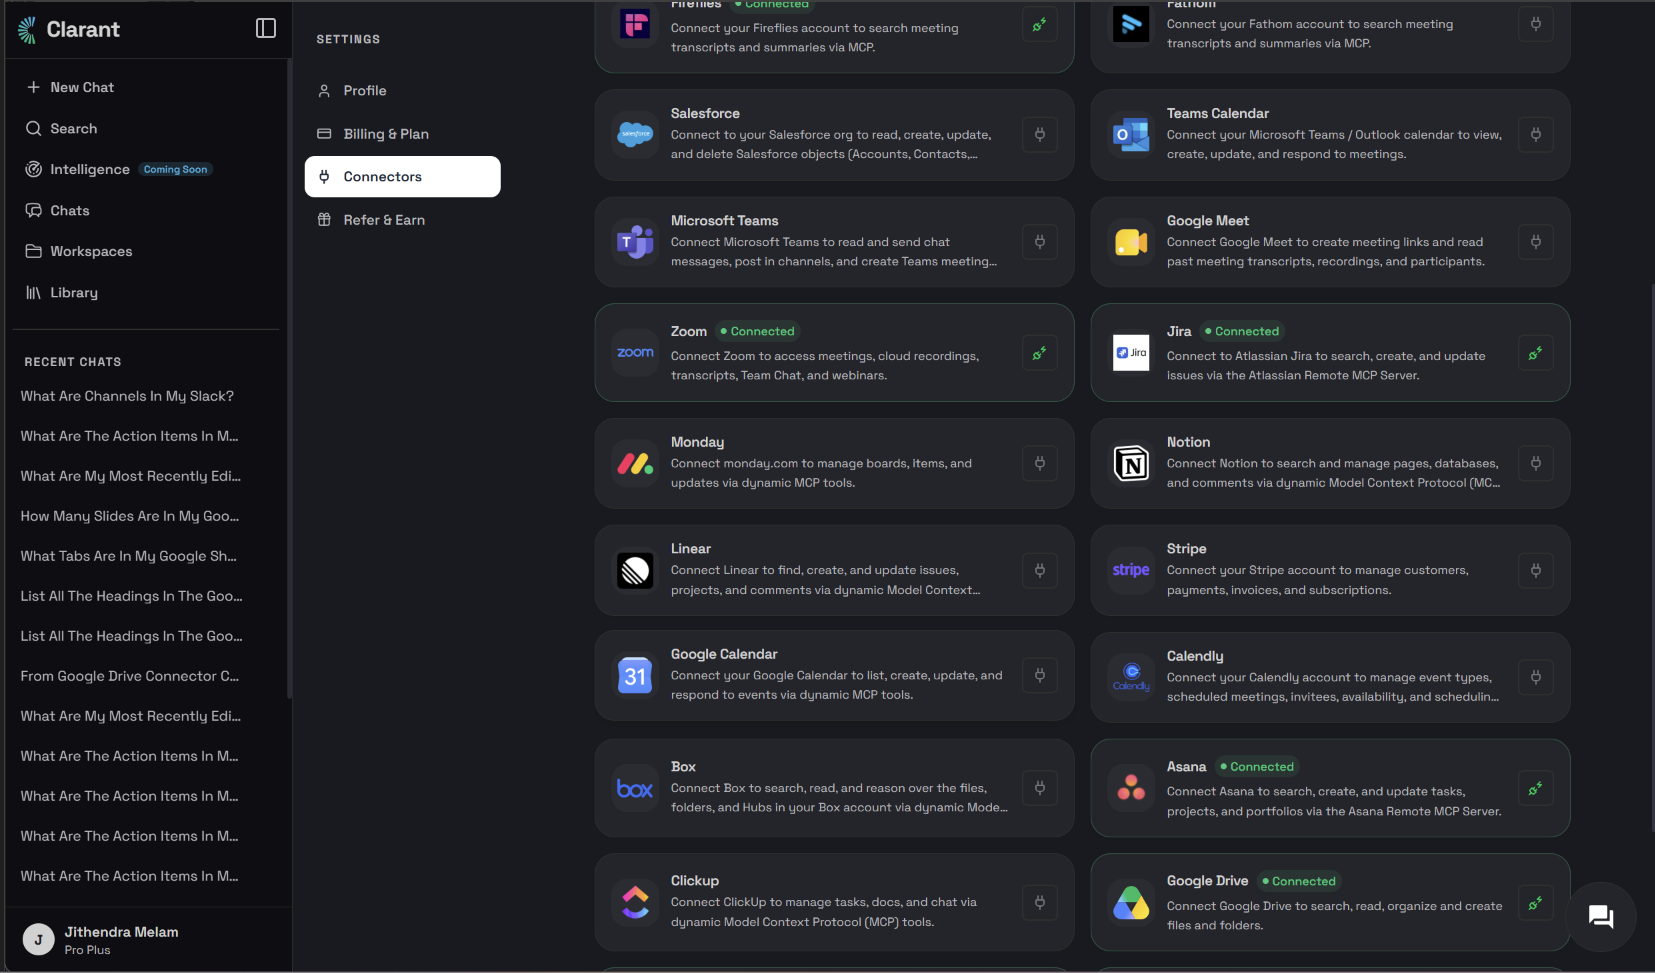1655x973 pixels.
Task: Click the Linear connect plug icon
Action: (x=1040, y=570)
